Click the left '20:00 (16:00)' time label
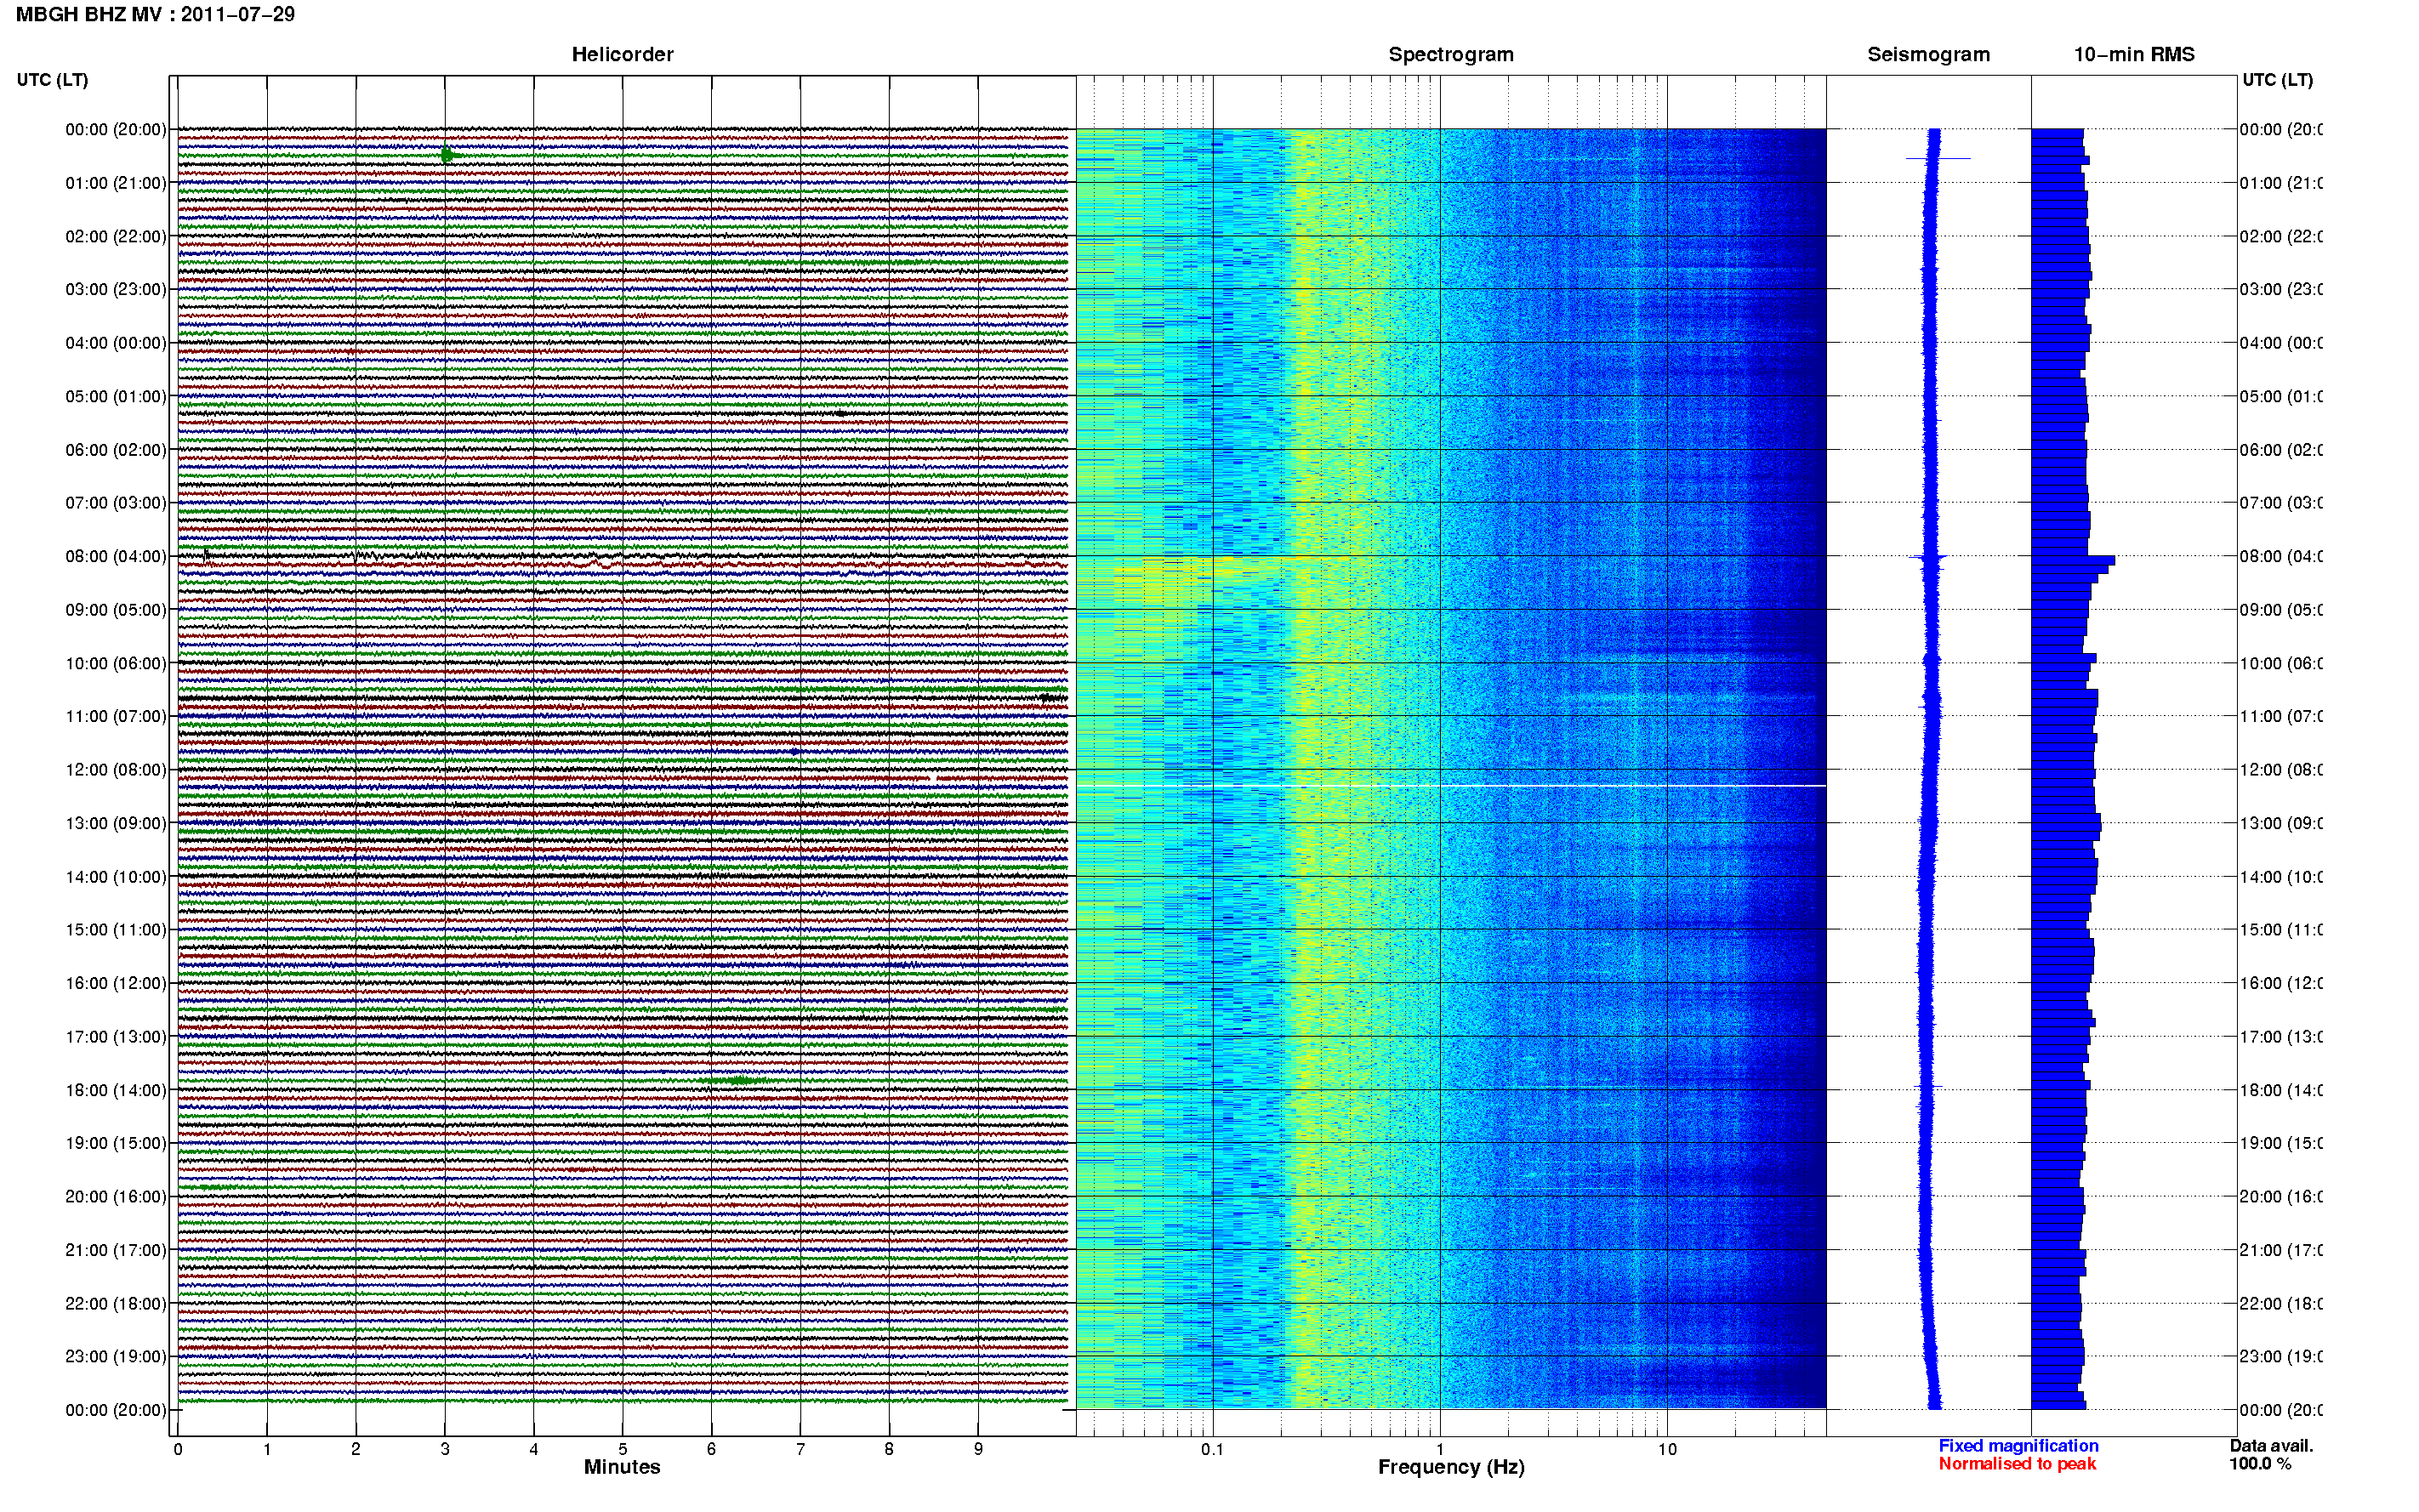This screenshot has height=1512, width=2419. 116,1196
